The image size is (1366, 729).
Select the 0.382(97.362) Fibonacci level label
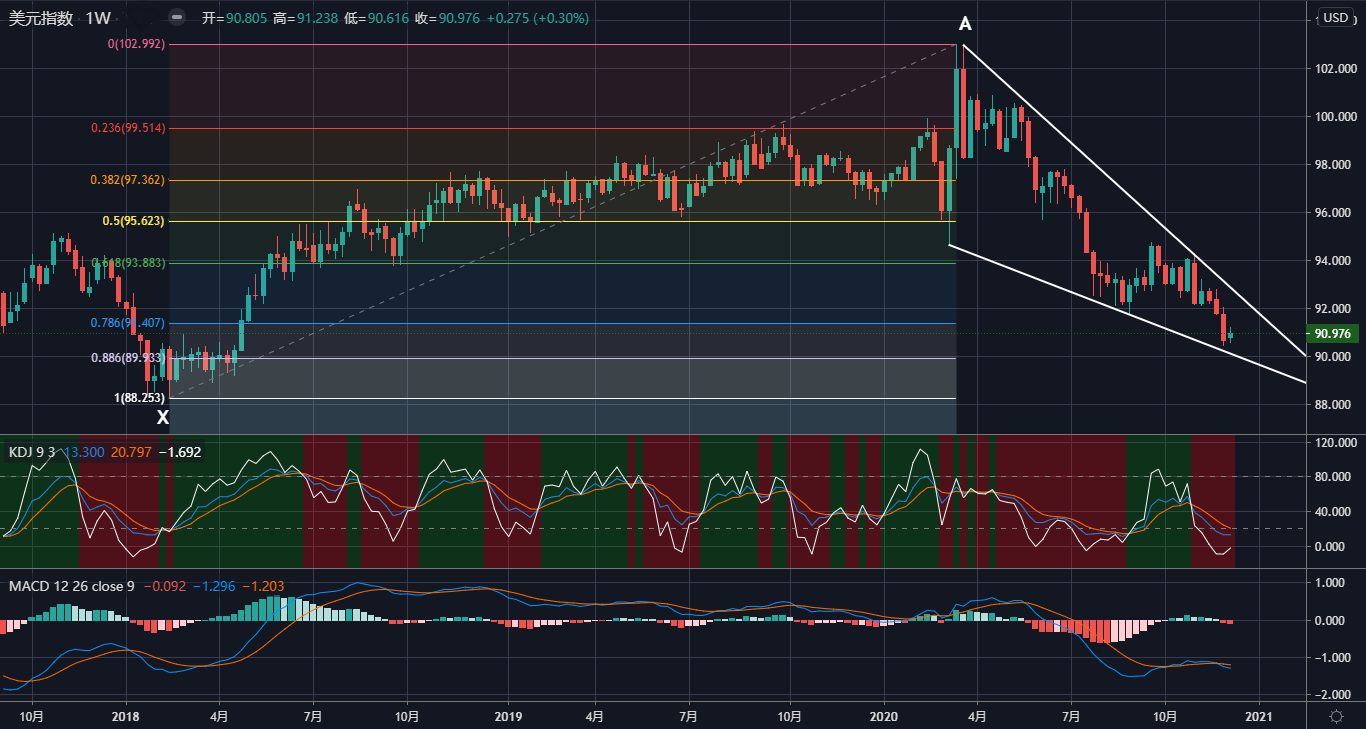128,180
